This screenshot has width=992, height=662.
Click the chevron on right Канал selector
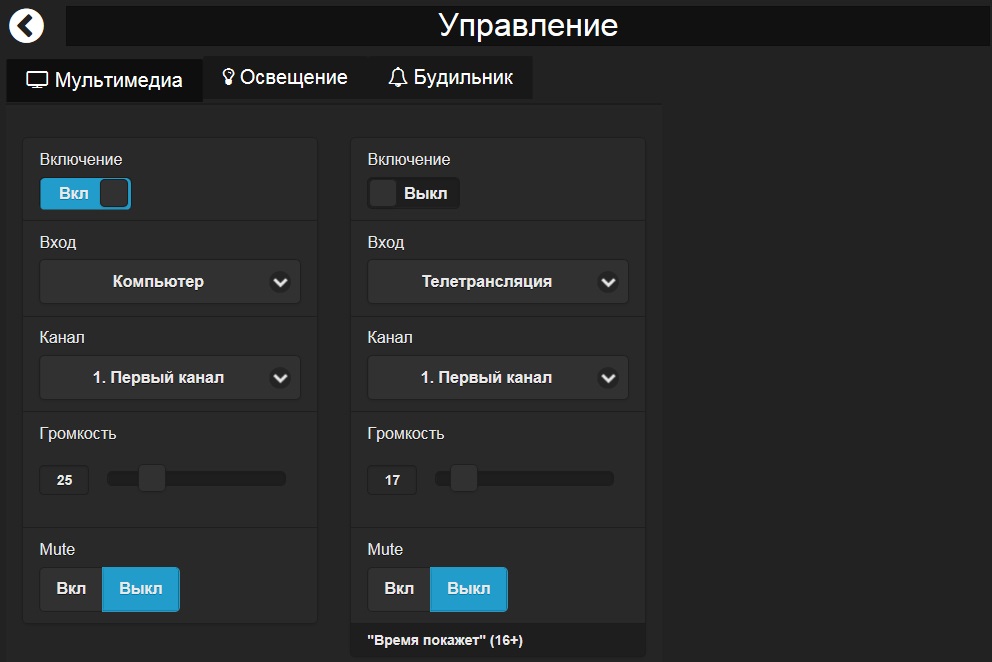[608, 378]
